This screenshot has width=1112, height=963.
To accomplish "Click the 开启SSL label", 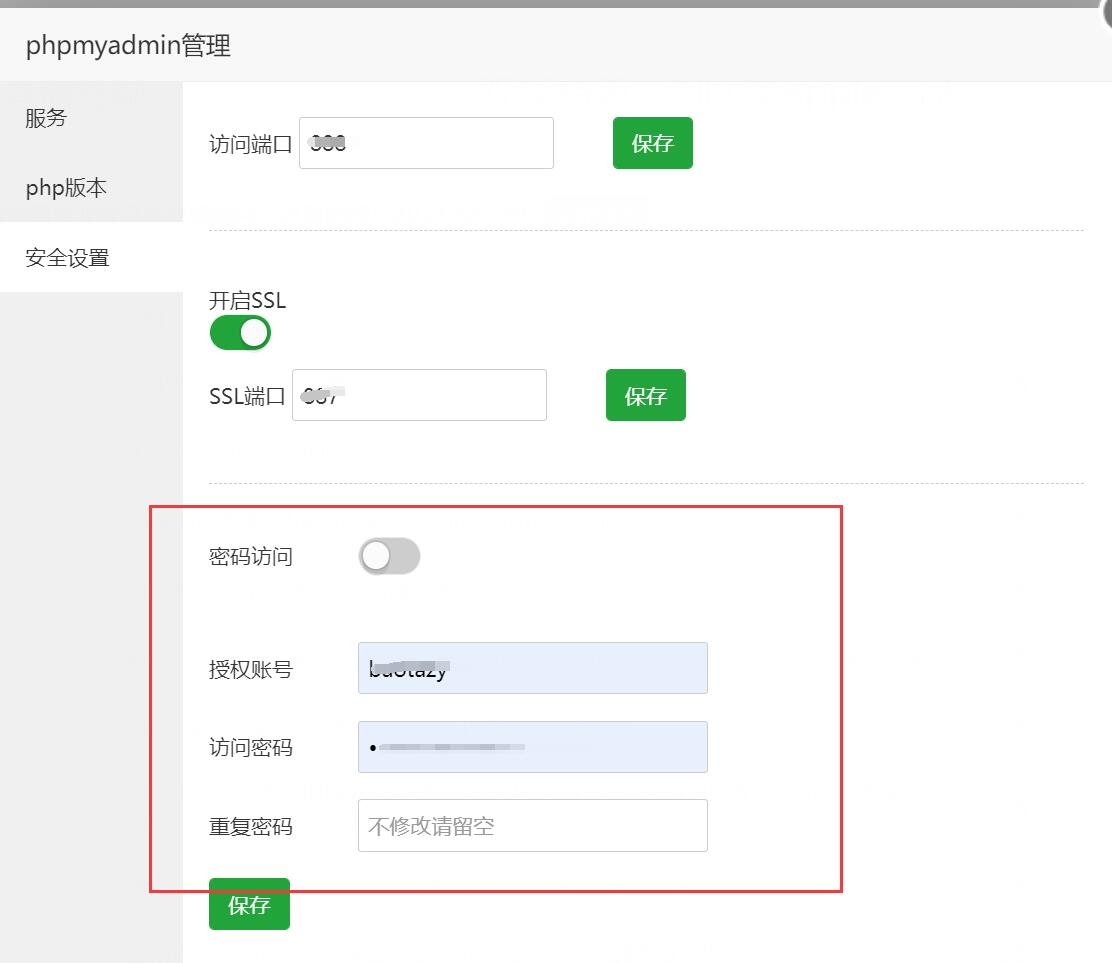I will (x=248, y=300).
